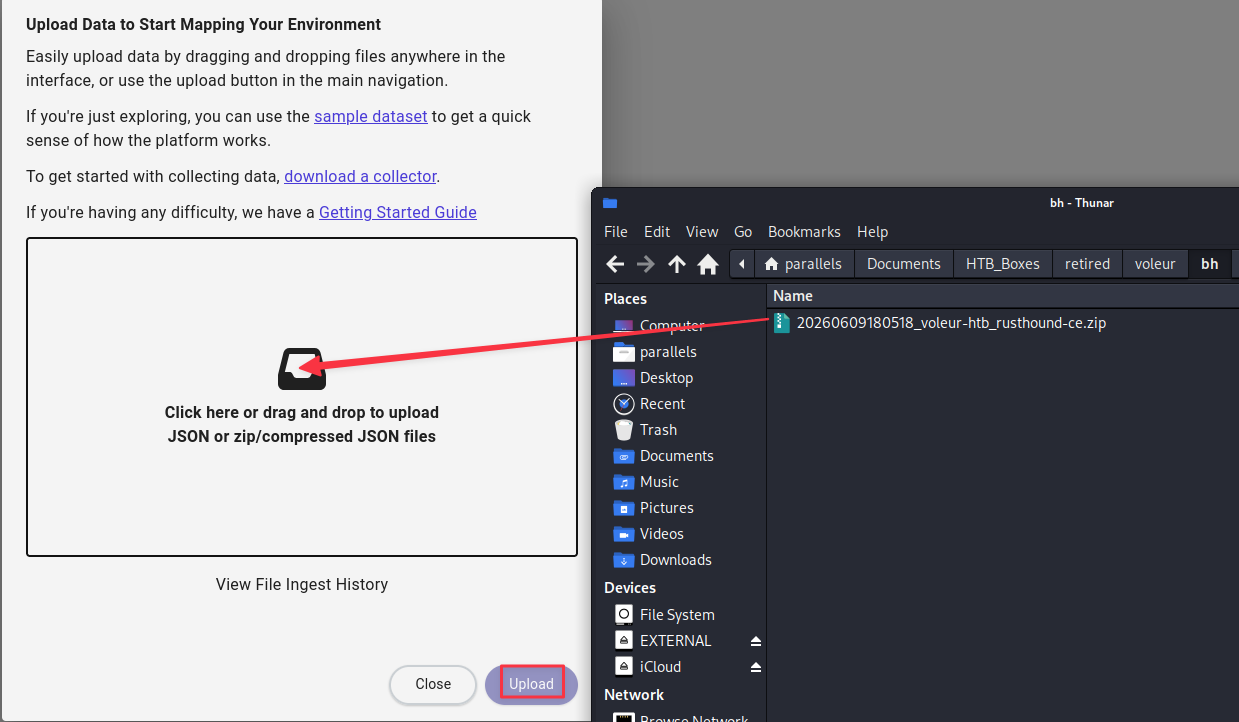Click View File Ingest History
1239x722 pixels.
[x=302, y=585]
